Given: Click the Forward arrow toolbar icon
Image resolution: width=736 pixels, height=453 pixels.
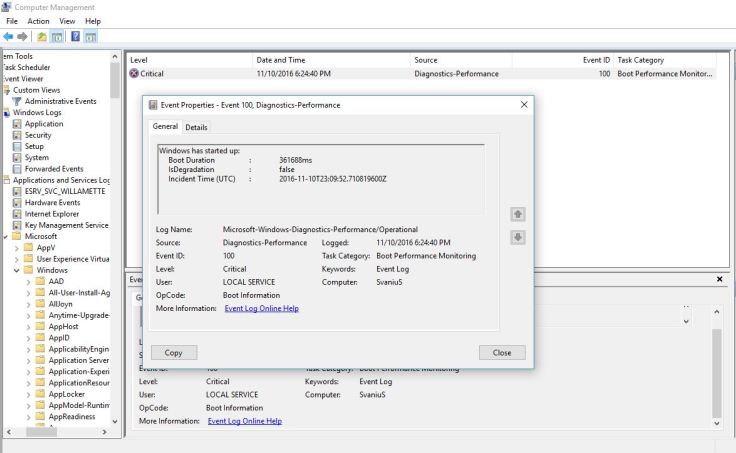Looking at the screenshot, I should point(22,37).
